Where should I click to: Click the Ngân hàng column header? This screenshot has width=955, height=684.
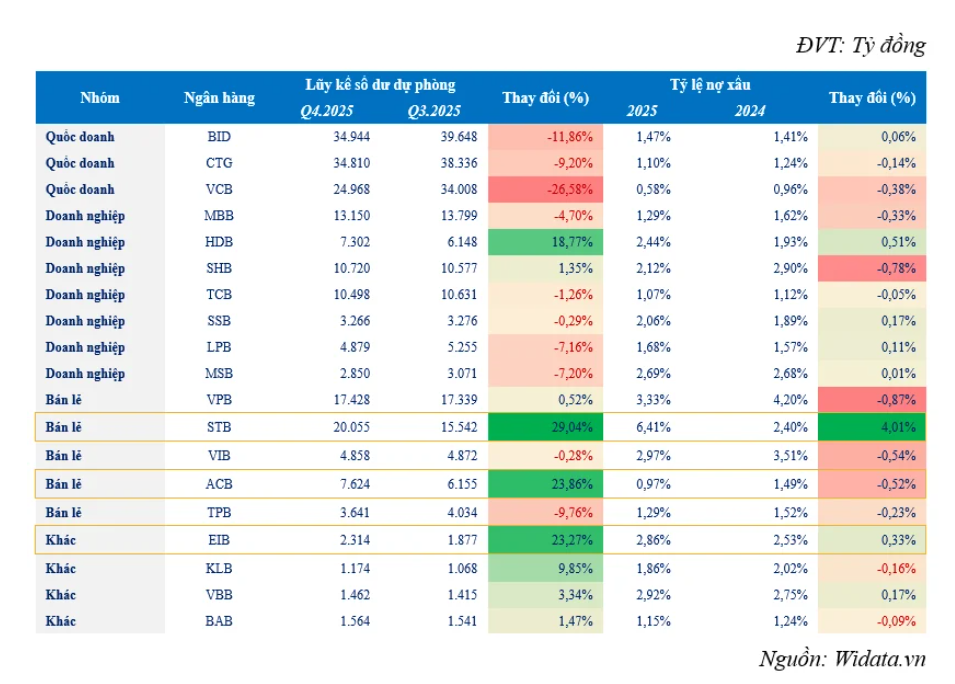[x=219, y=98]
